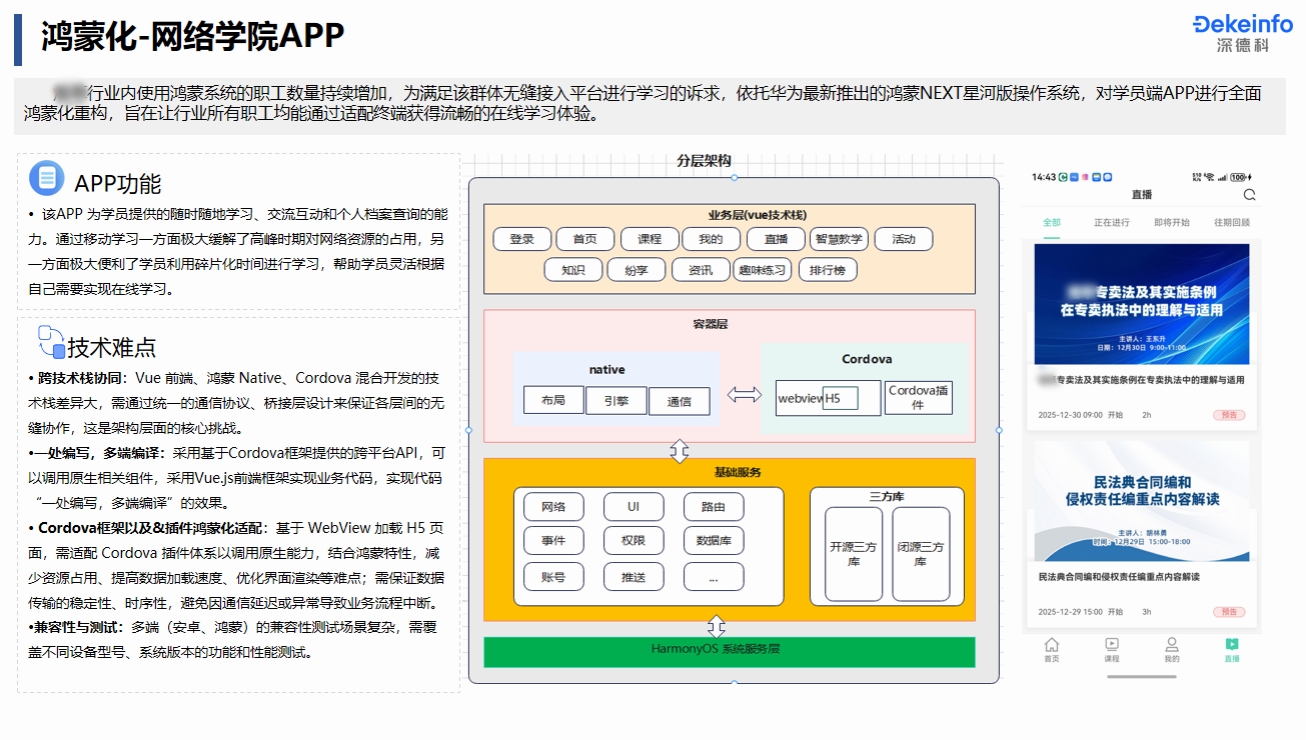Switch to the 正在进行 tab

1112,222
